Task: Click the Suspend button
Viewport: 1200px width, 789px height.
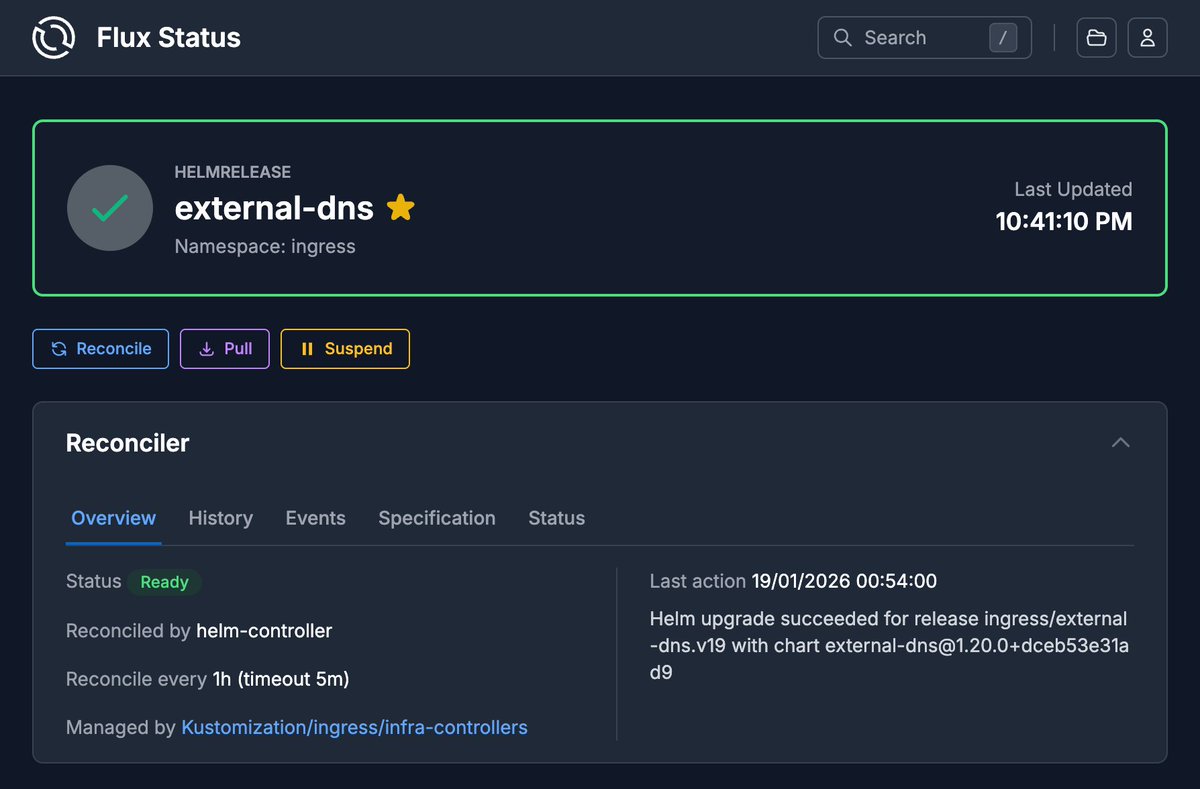Action: click(x=345, y=349)
